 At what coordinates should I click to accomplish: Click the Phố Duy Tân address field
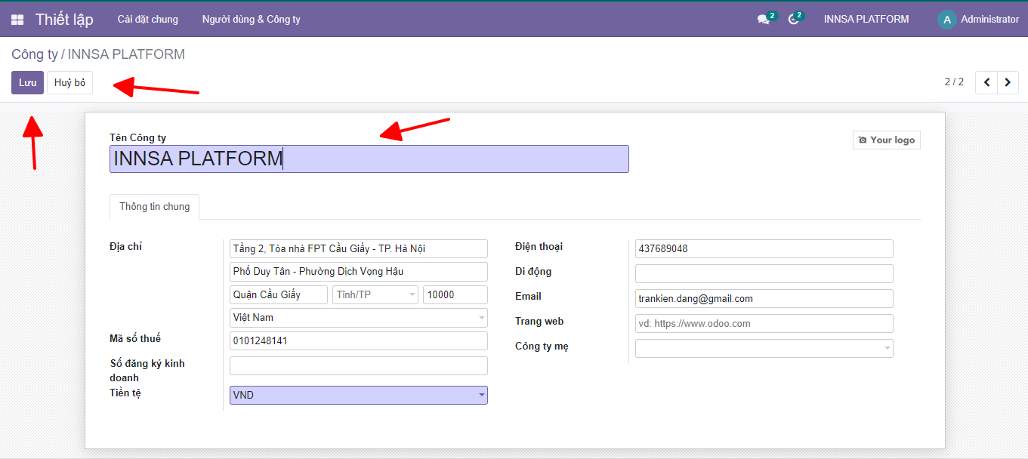pyautogui.click(x=358, y=272)
